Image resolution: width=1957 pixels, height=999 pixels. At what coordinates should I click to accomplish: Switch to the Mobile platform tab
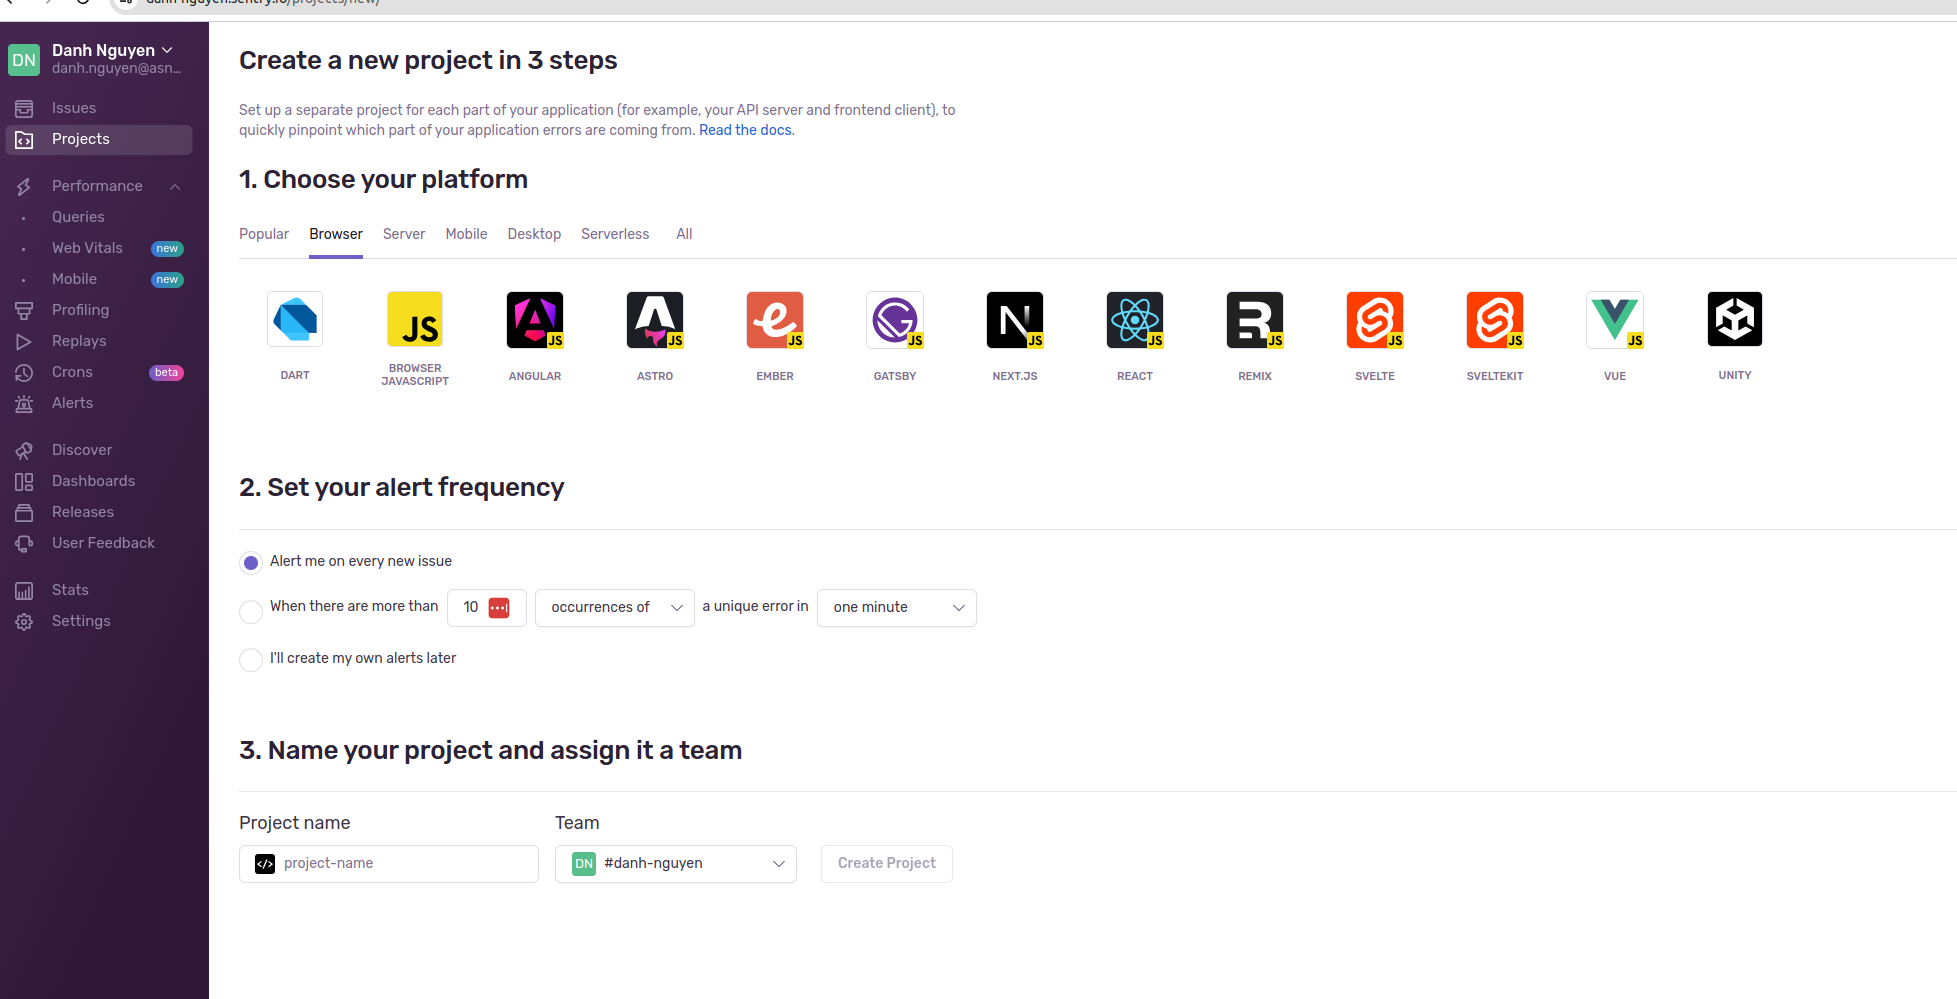467,234
